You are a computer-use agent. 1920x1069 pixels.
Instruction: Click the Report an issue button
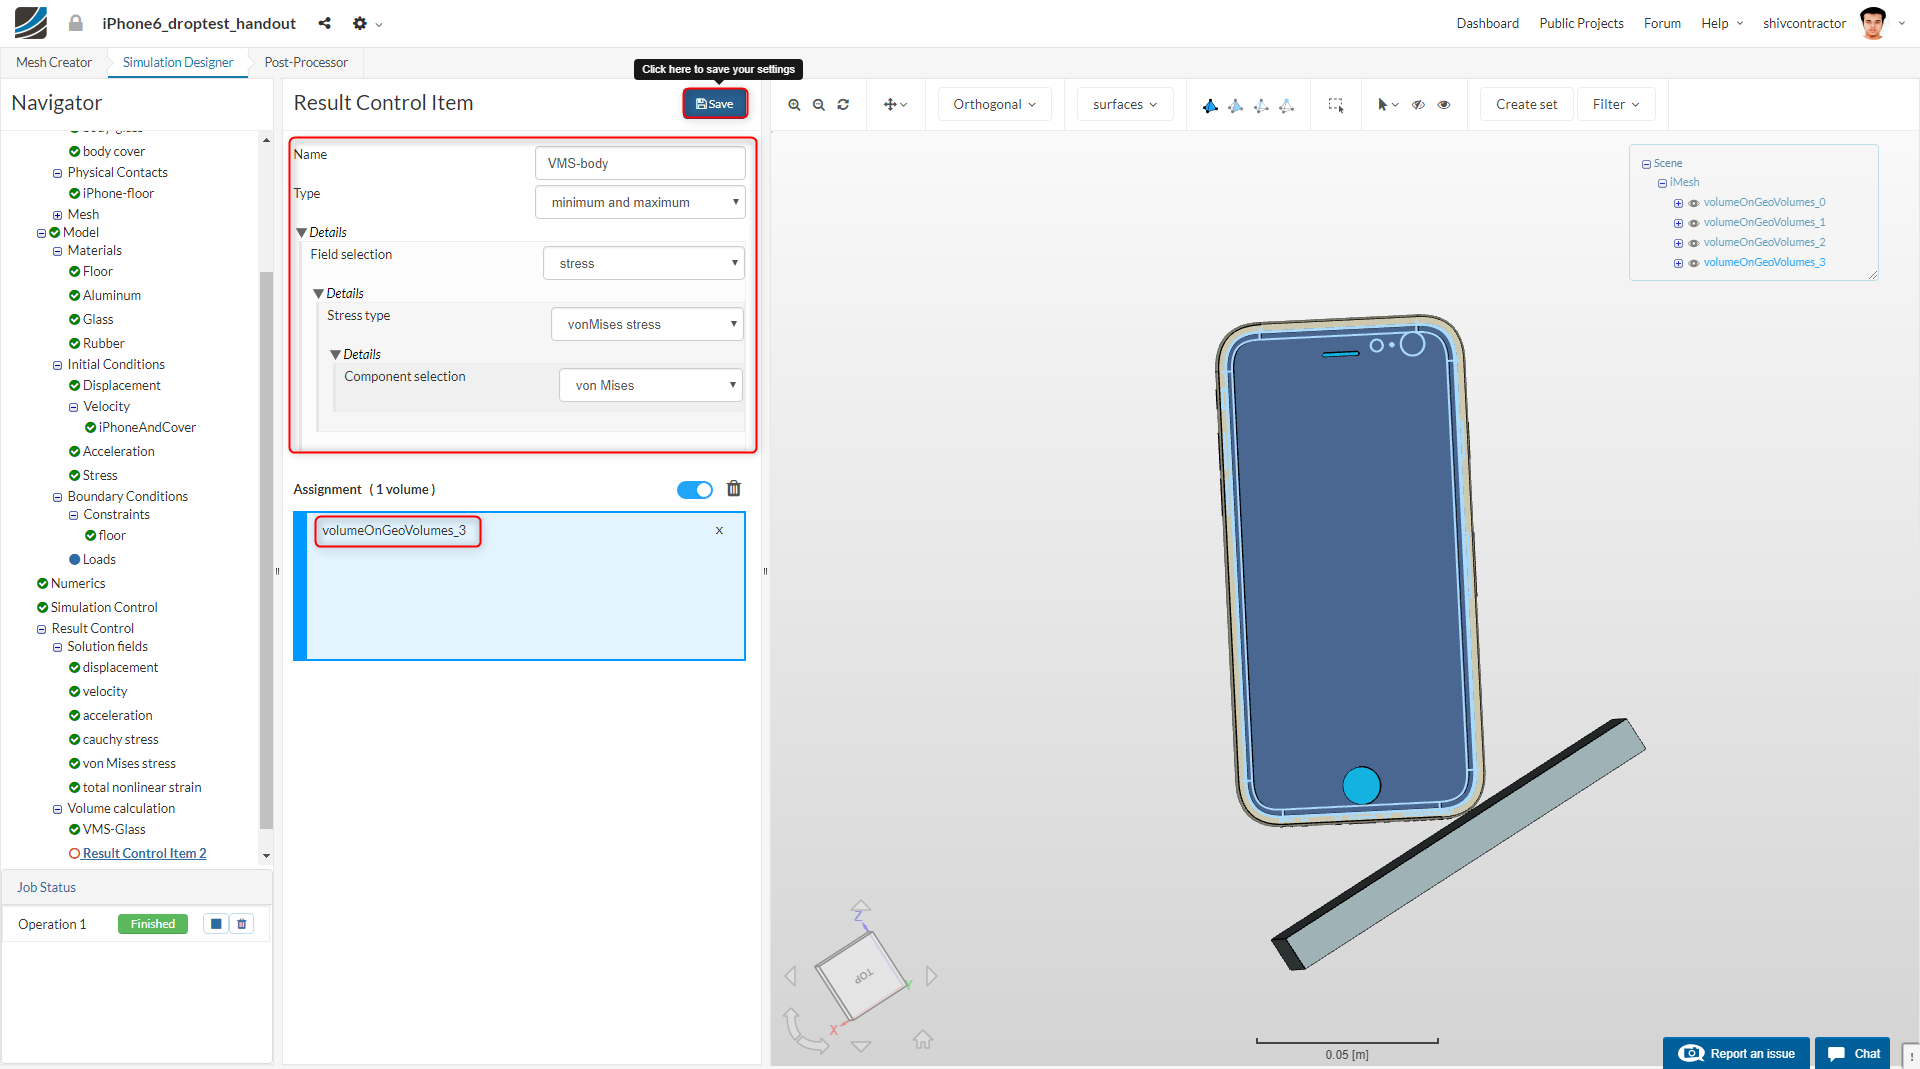coord(1736,1053)
